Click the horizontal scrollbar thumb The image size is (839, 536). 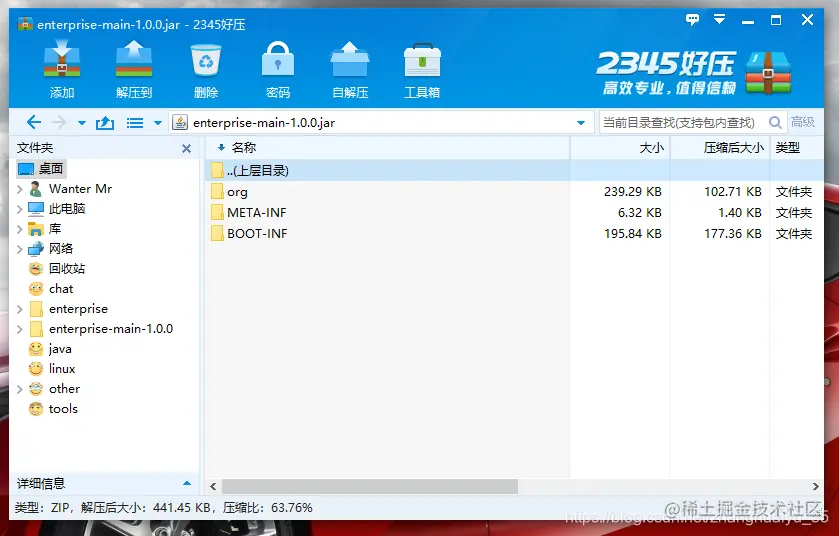pos(370,486)
